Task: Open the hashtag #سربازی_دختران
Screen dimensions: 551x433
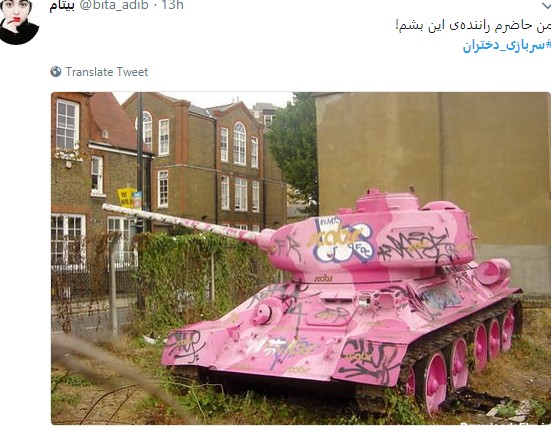Action: [507, 46]
